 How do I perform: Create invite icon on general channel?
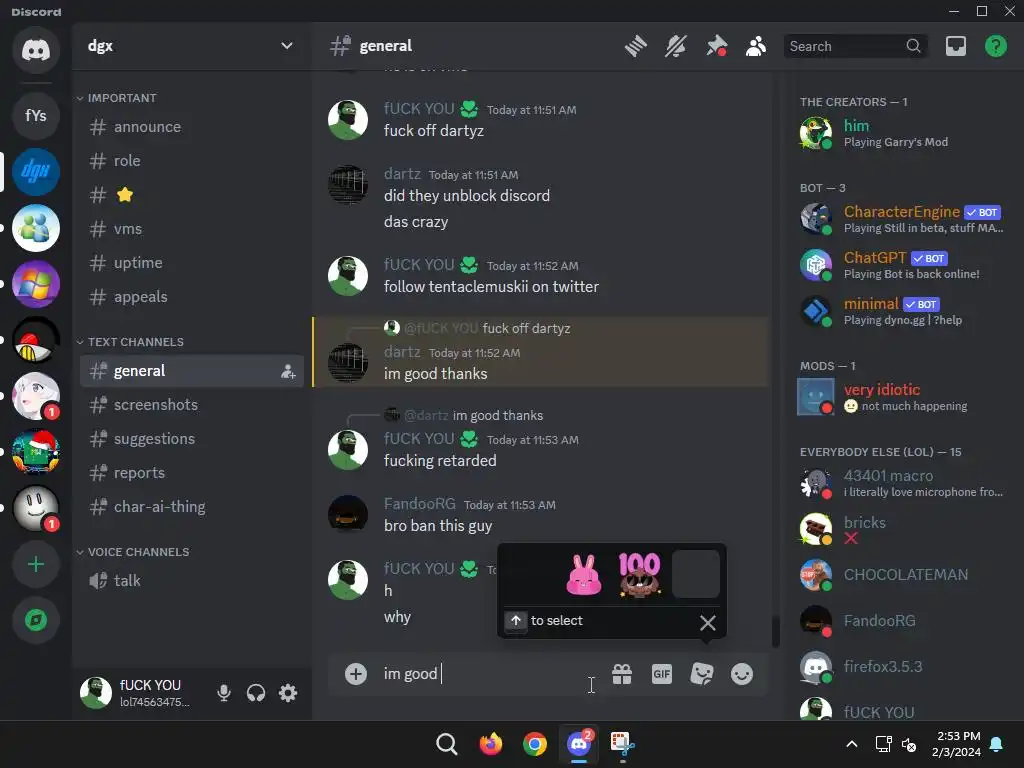(288, 372)
